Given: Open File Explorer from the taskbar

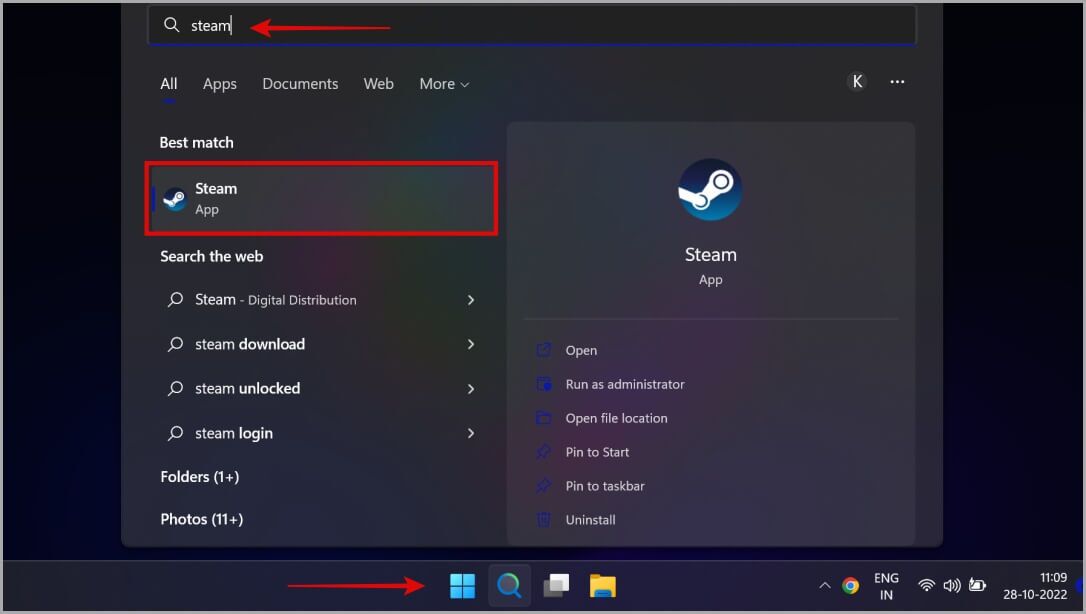Looking at the screenshot, I should point(603,586).
